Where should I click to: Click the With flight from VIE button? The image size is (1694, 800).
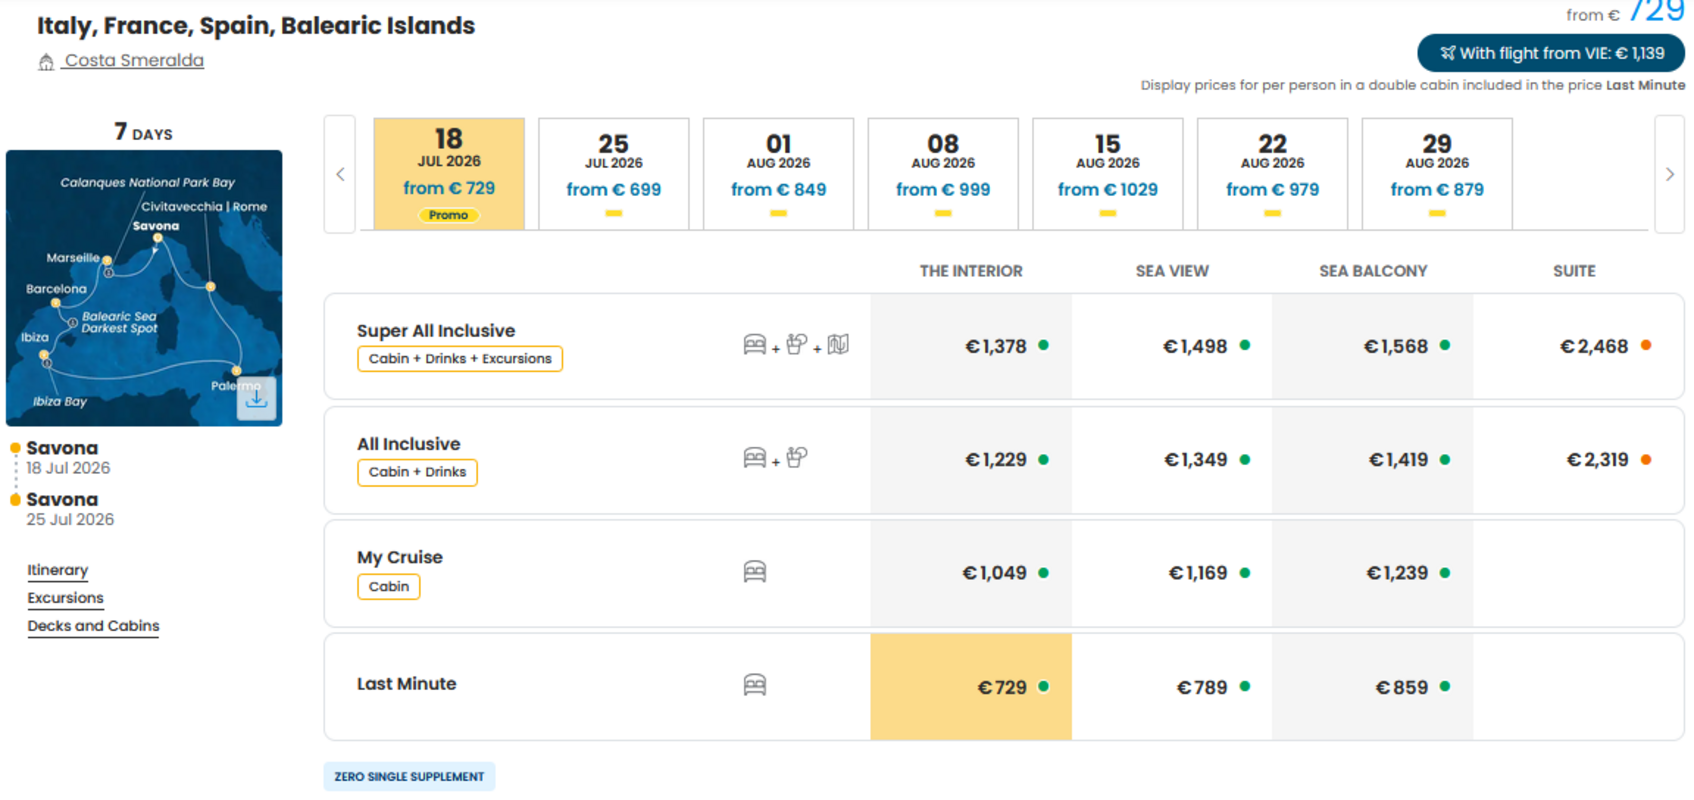1551,53
